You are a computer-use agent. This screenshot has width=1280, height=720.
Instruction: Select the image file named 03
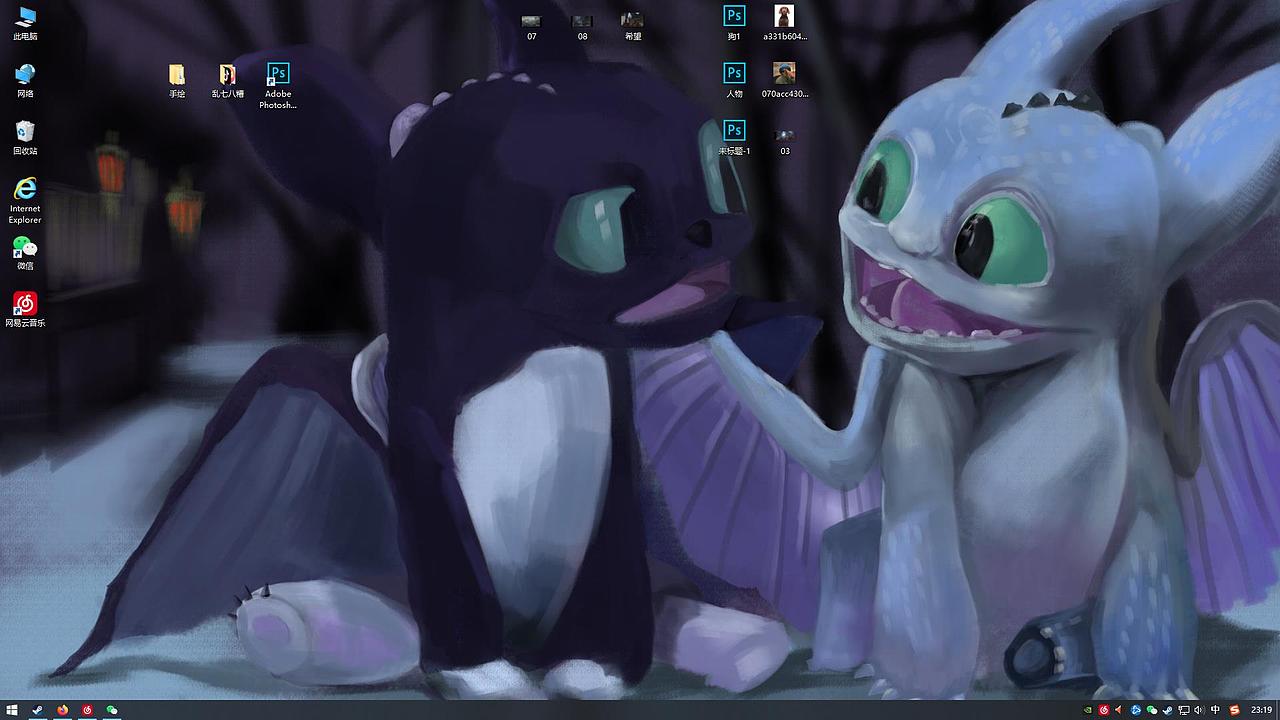[785, 142]
